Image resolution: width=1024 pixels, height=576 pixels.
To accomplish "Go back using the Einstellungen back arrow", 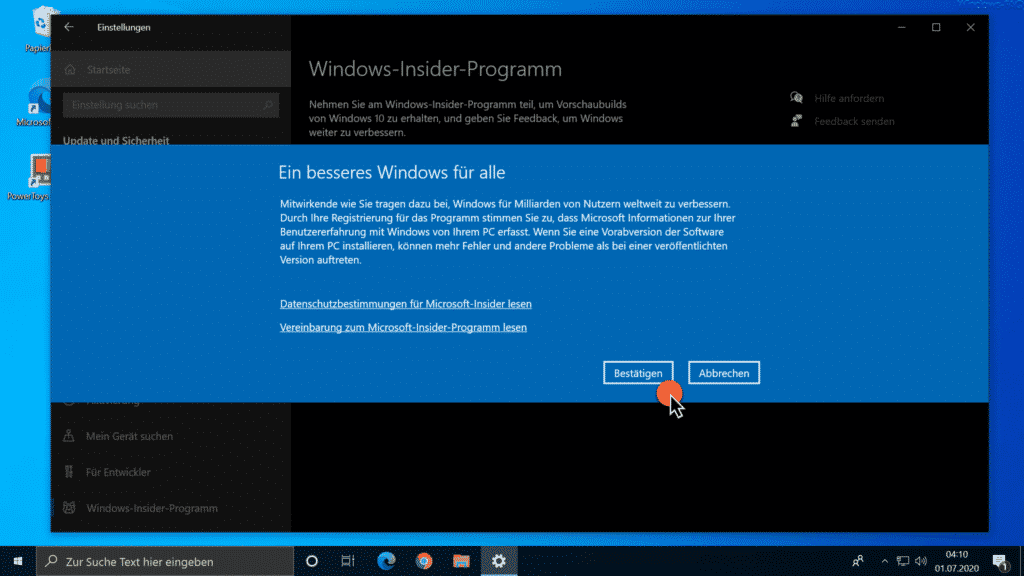I will coord(69,27).
